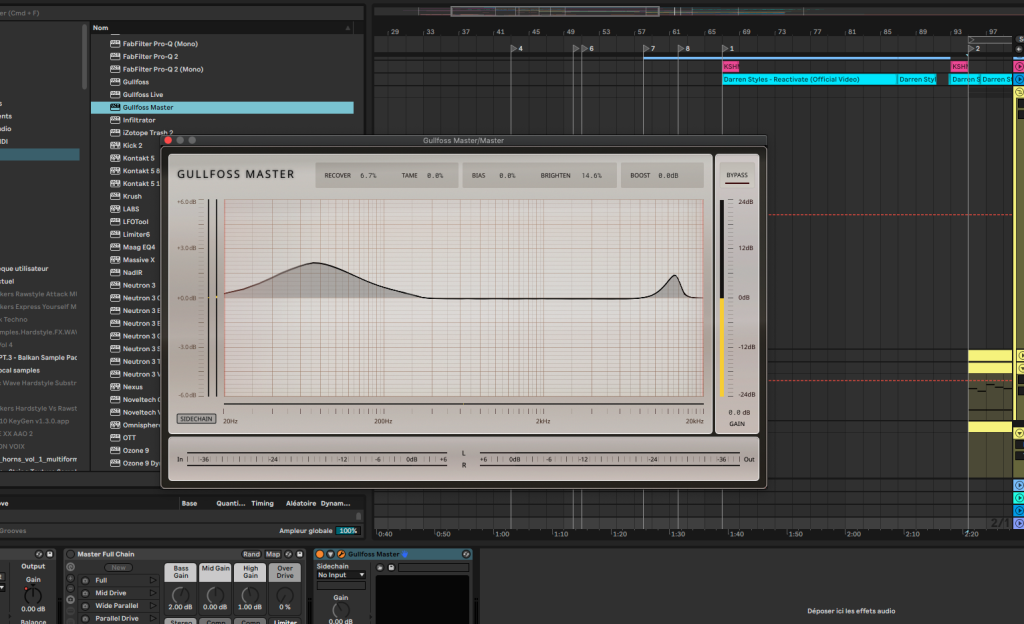The width and height of the screenshot is (1024, 624).
Task: Click the BYPASS button in Gullfoss plugin
Action: [x=736, y=175]
